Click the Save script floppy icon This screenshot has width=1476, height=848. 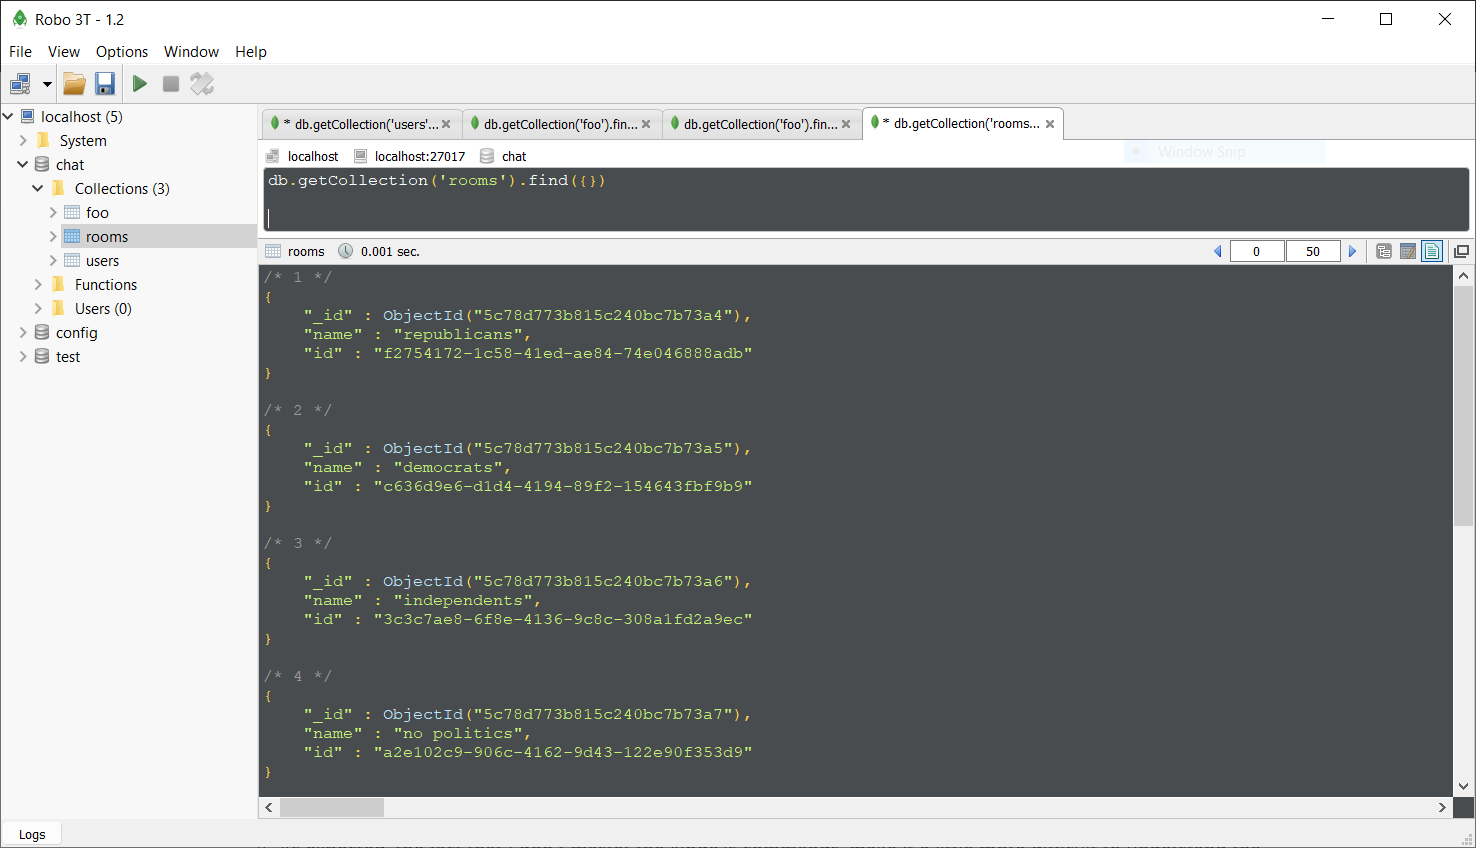click(x=105, y=84)
